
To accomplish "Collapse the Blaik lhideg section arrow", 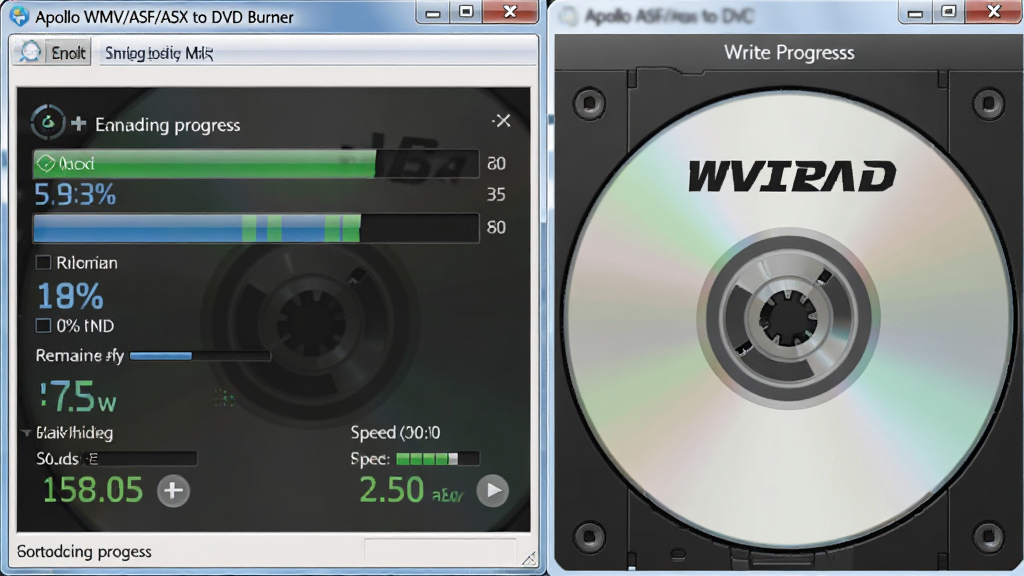I will 25,432.
